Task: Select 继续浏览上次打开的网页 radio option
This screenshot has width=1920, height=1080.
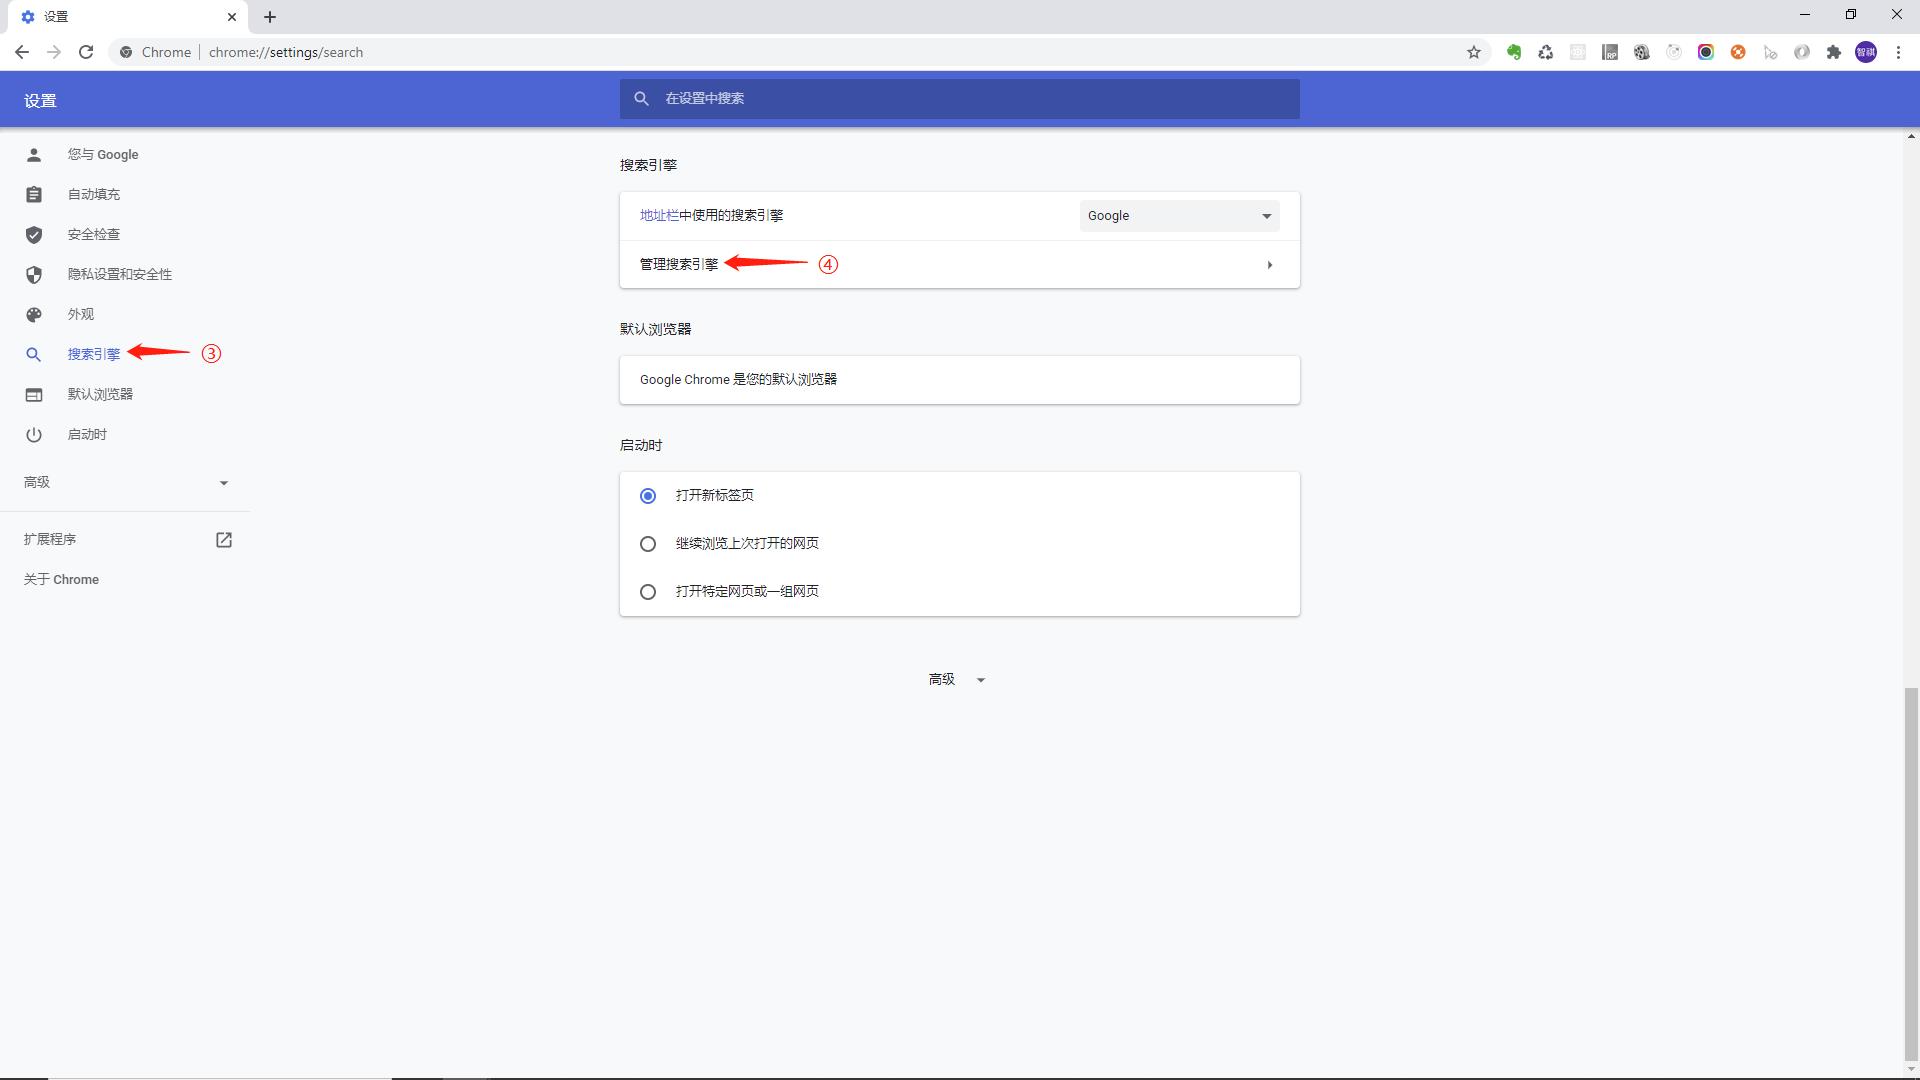Action: coord(648,544)
